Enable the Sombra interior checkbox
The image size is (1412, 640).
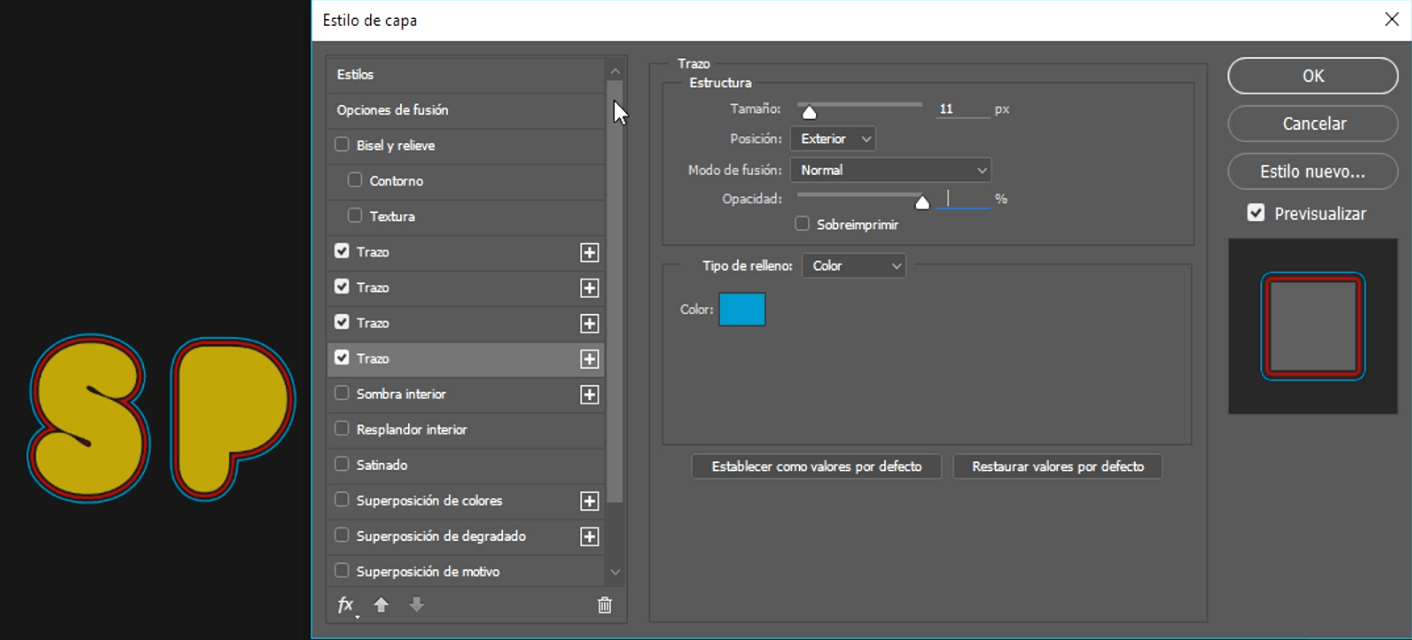(x=342, y=394)
